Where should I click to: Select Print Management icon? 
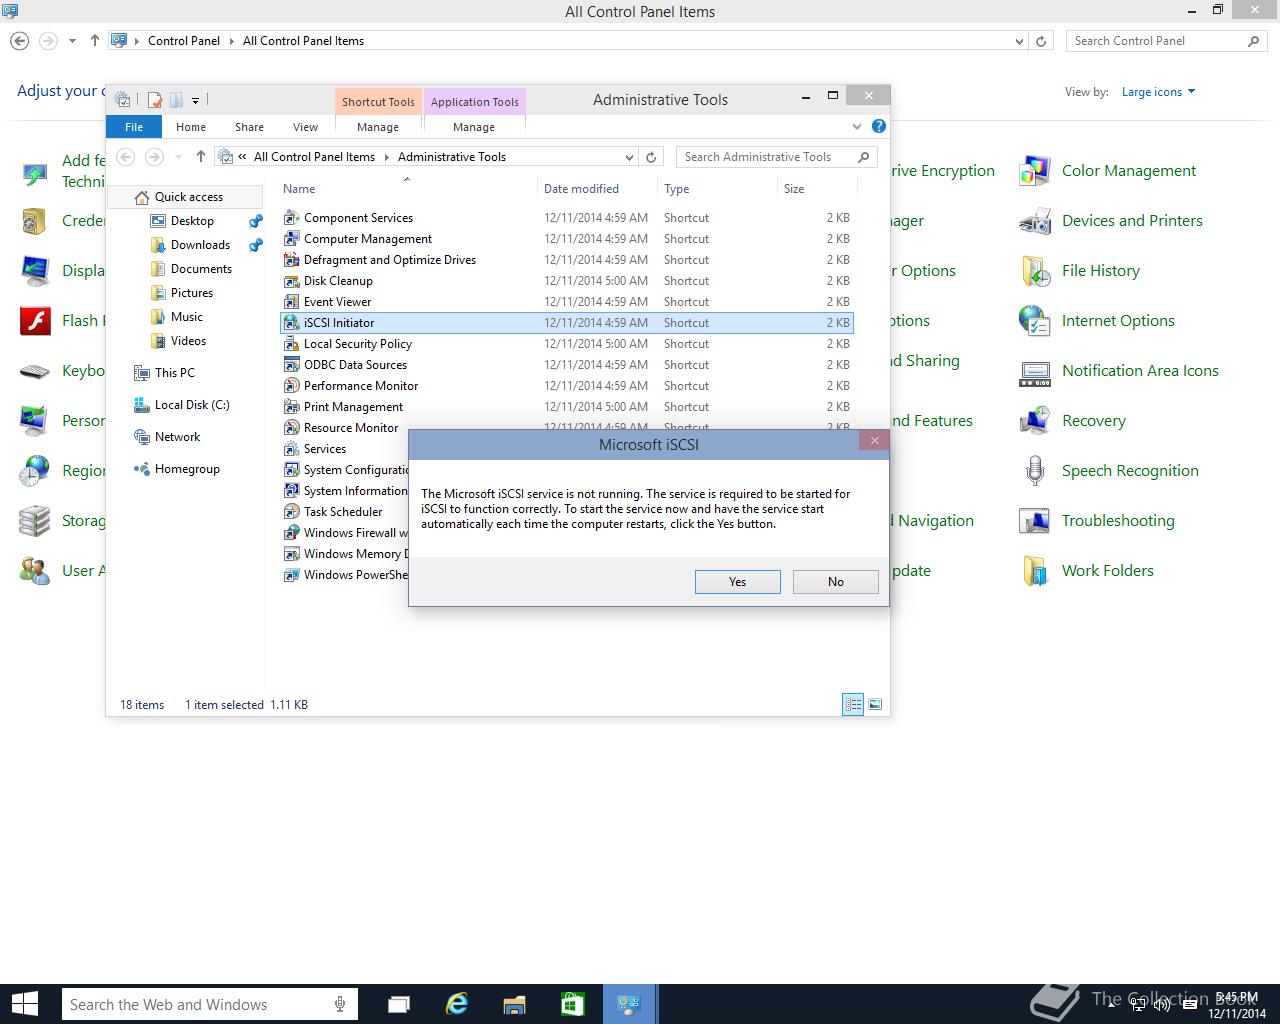[291, 407]
